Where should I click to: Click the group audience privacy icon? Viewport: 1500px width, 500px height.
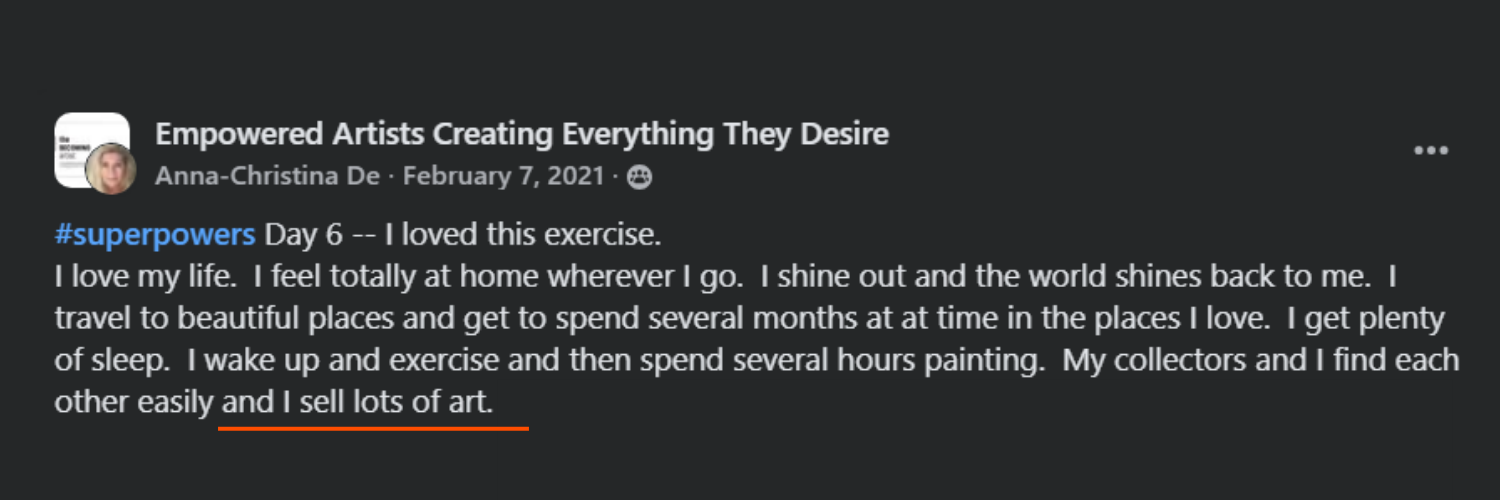point(639,177)
